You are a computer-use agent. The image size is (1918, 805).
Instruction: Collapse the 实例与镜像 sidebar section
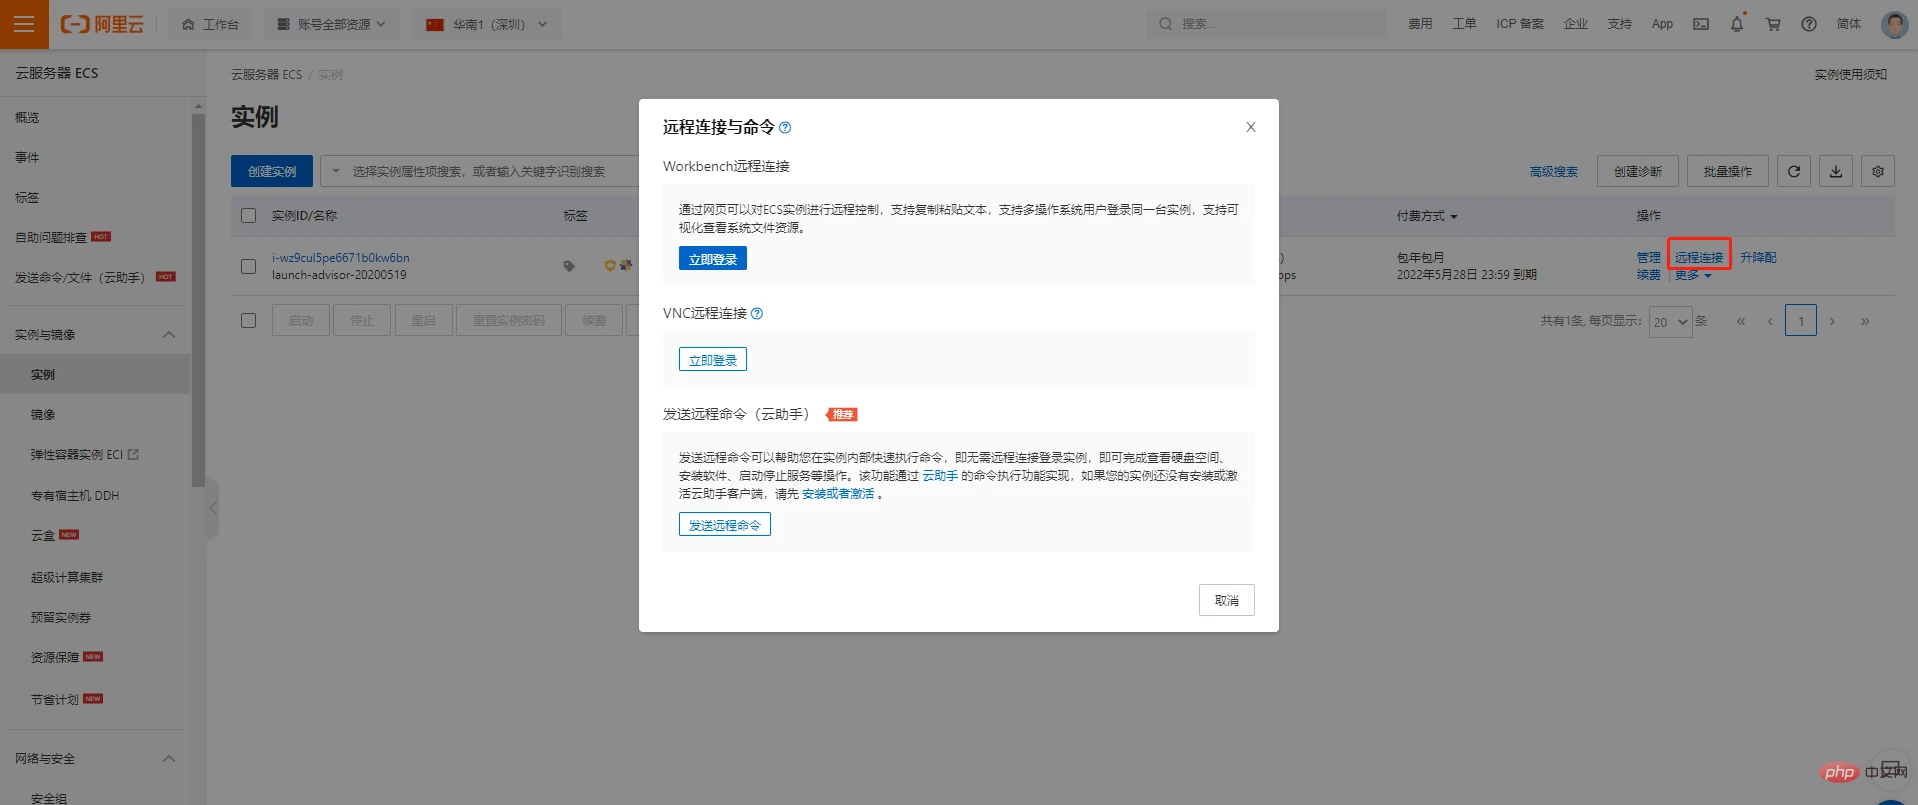coord(169,334)
